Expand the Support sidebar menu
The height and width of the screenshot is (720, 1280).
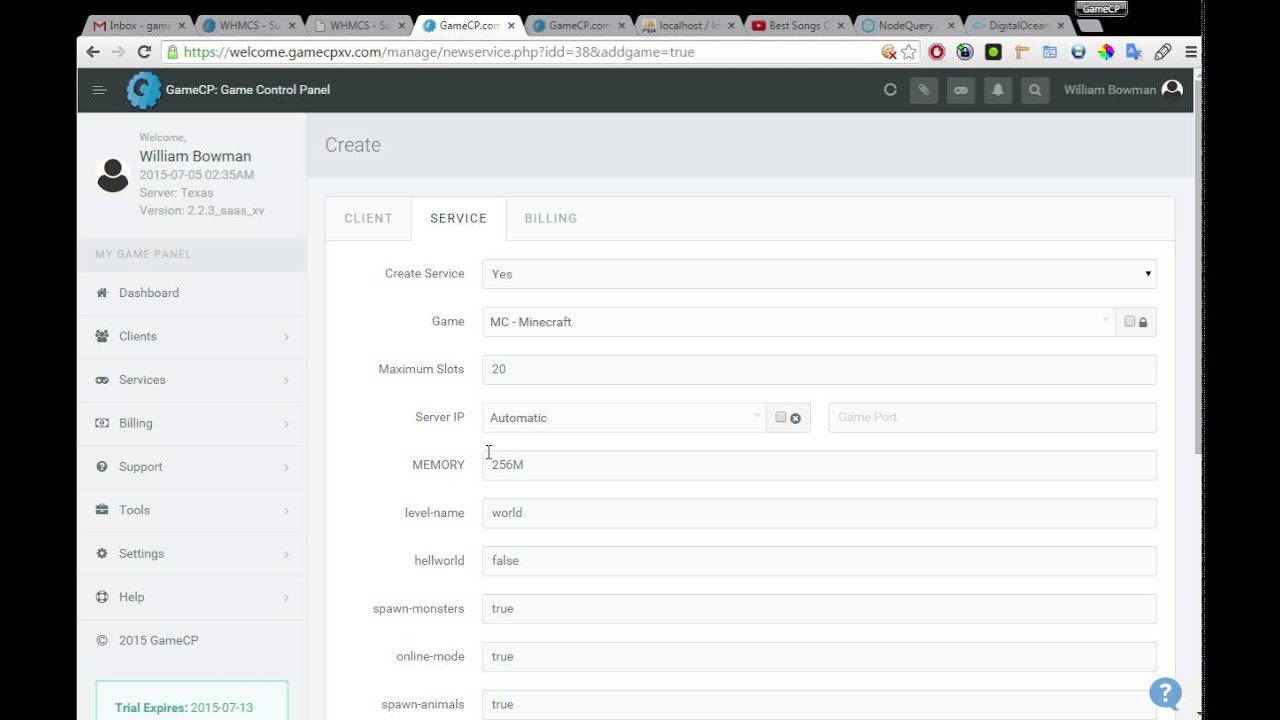[x=192, y=467]
